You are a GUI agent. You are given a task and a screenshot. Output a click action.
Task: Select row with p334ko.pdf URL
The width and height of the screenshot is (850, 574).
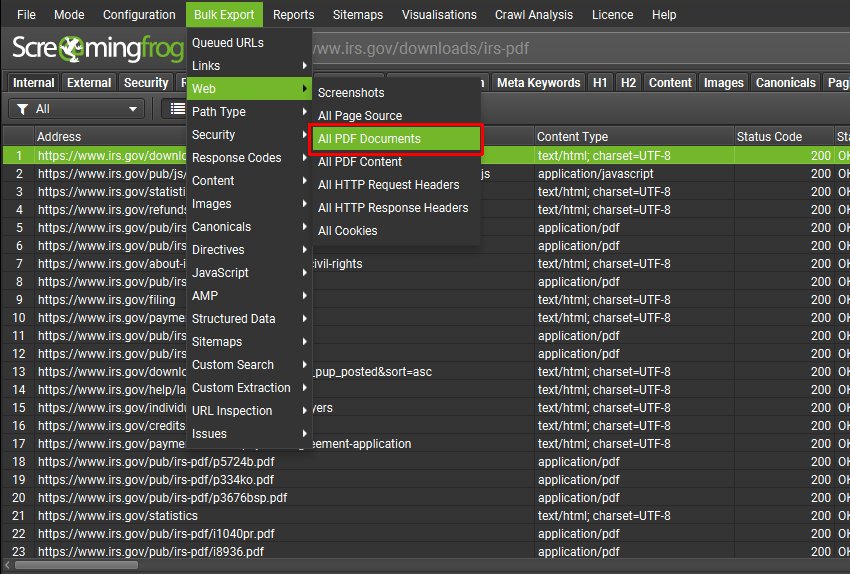click(425, 480)
